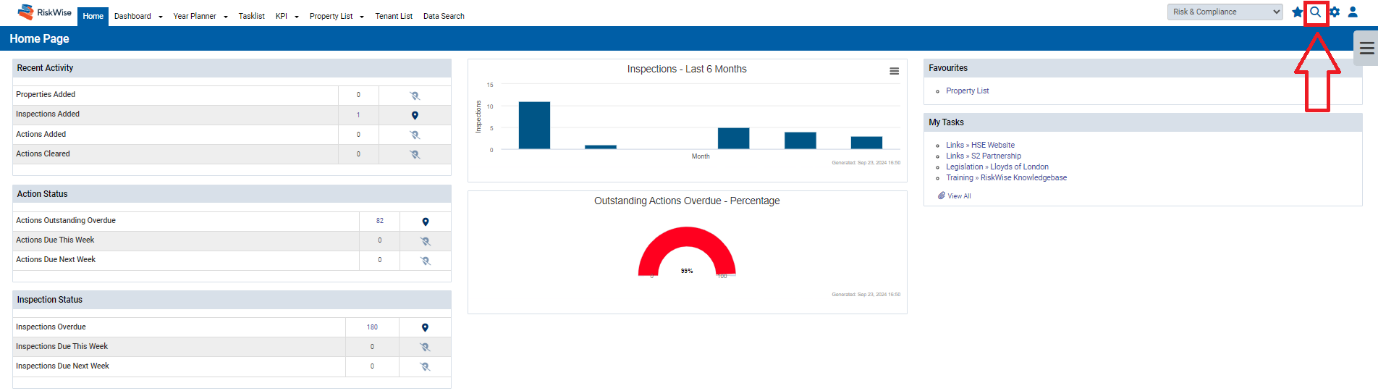The width and height of the screenshot is (1378, 391).
Task: Open the user profile icon
Action: point(1353,12)
